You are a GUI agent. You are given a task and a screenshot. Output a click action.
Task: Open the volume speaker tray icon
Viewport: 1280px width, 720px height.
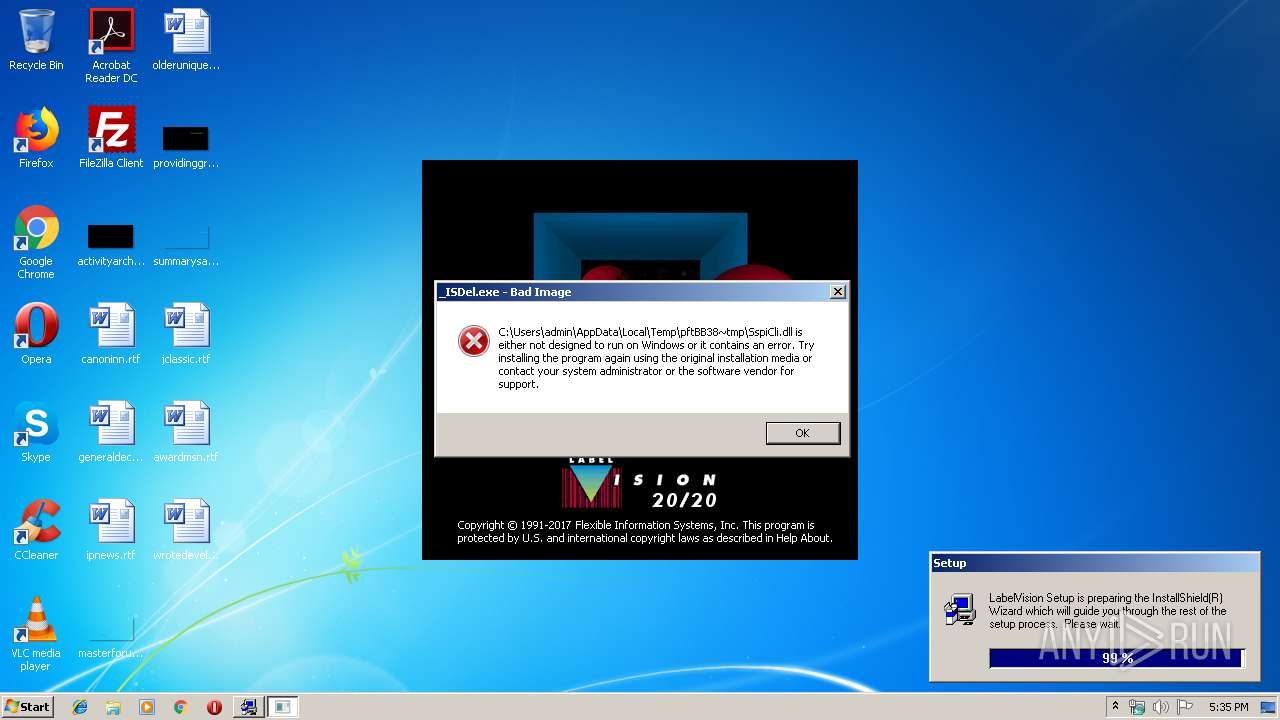coord(1160,707)
